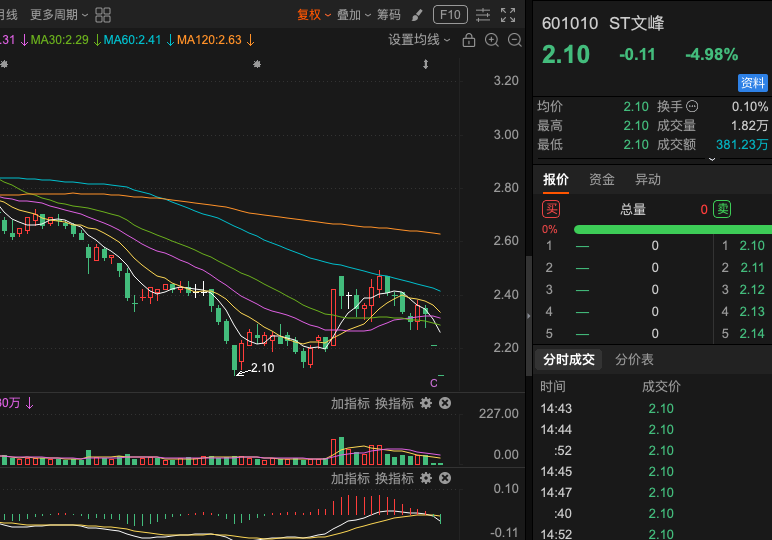
Task: Click the green 卖 sell icon
Action: [722, 209]
